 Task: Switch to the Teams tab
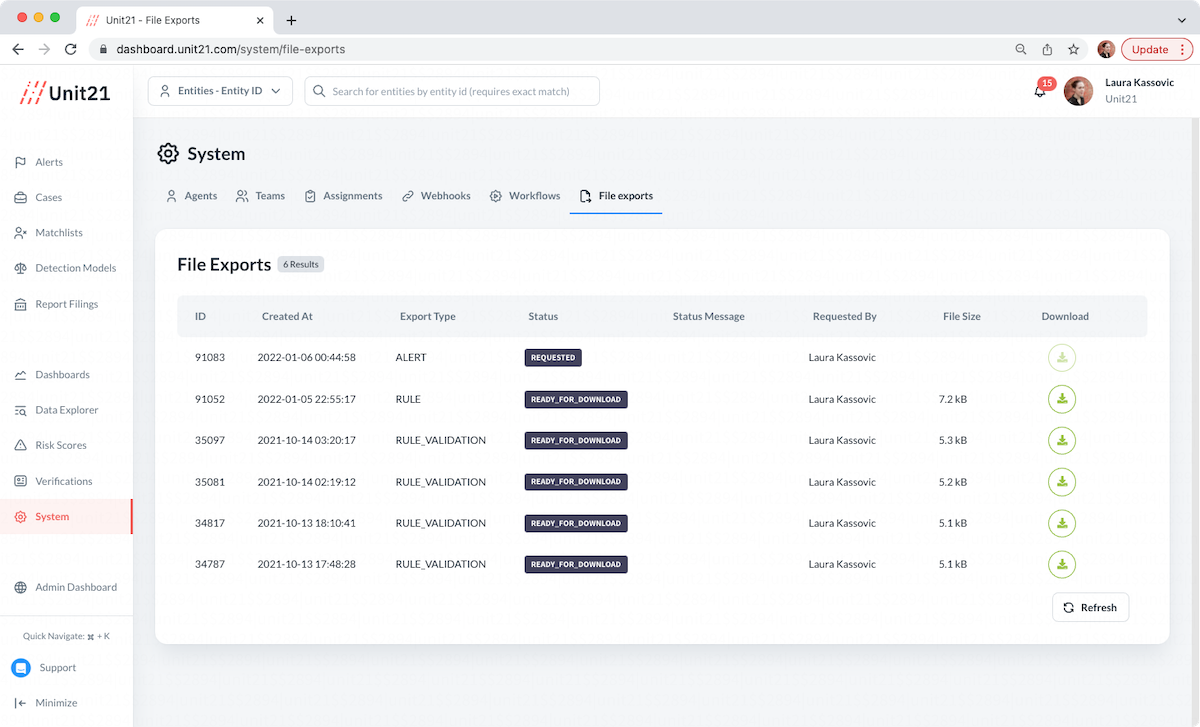pyautogui.click(x=260, y=196)
